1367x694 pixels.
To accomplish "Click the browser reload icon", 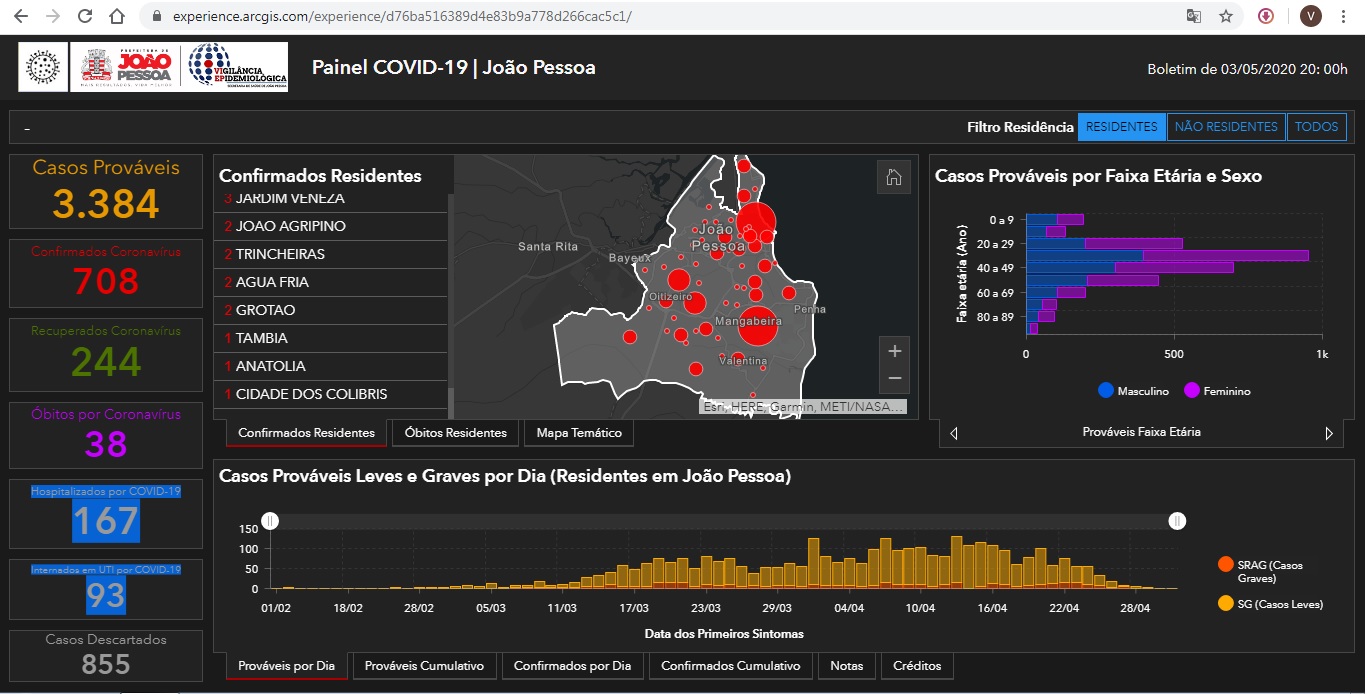I will point(85,17).
